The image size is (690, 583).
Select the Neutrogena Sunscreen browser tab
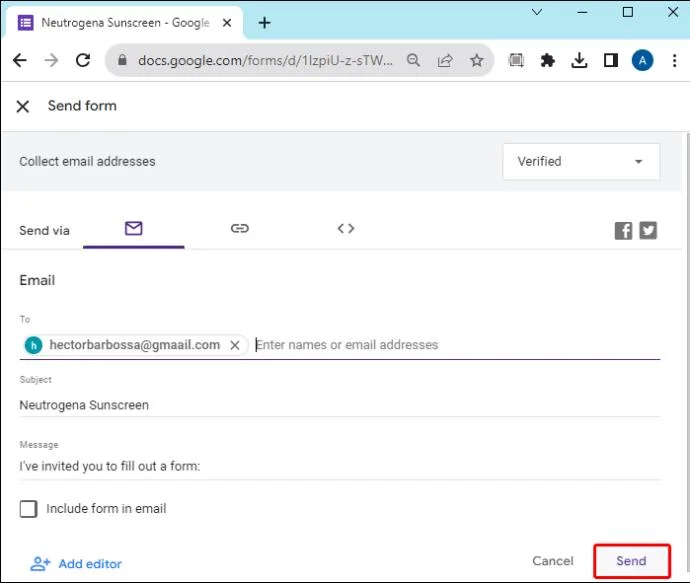click(125, 22)
